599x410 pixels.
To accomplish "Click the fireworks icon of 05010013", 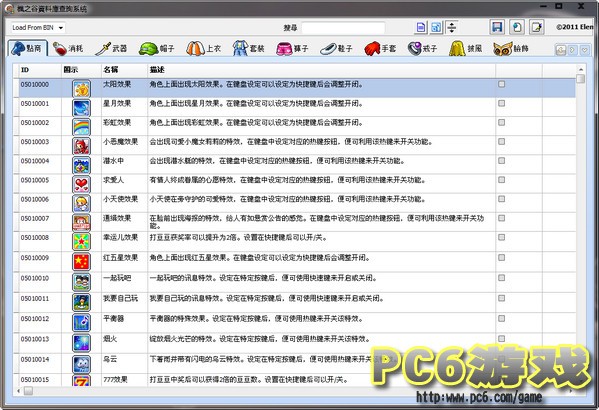I will [81, 343].
